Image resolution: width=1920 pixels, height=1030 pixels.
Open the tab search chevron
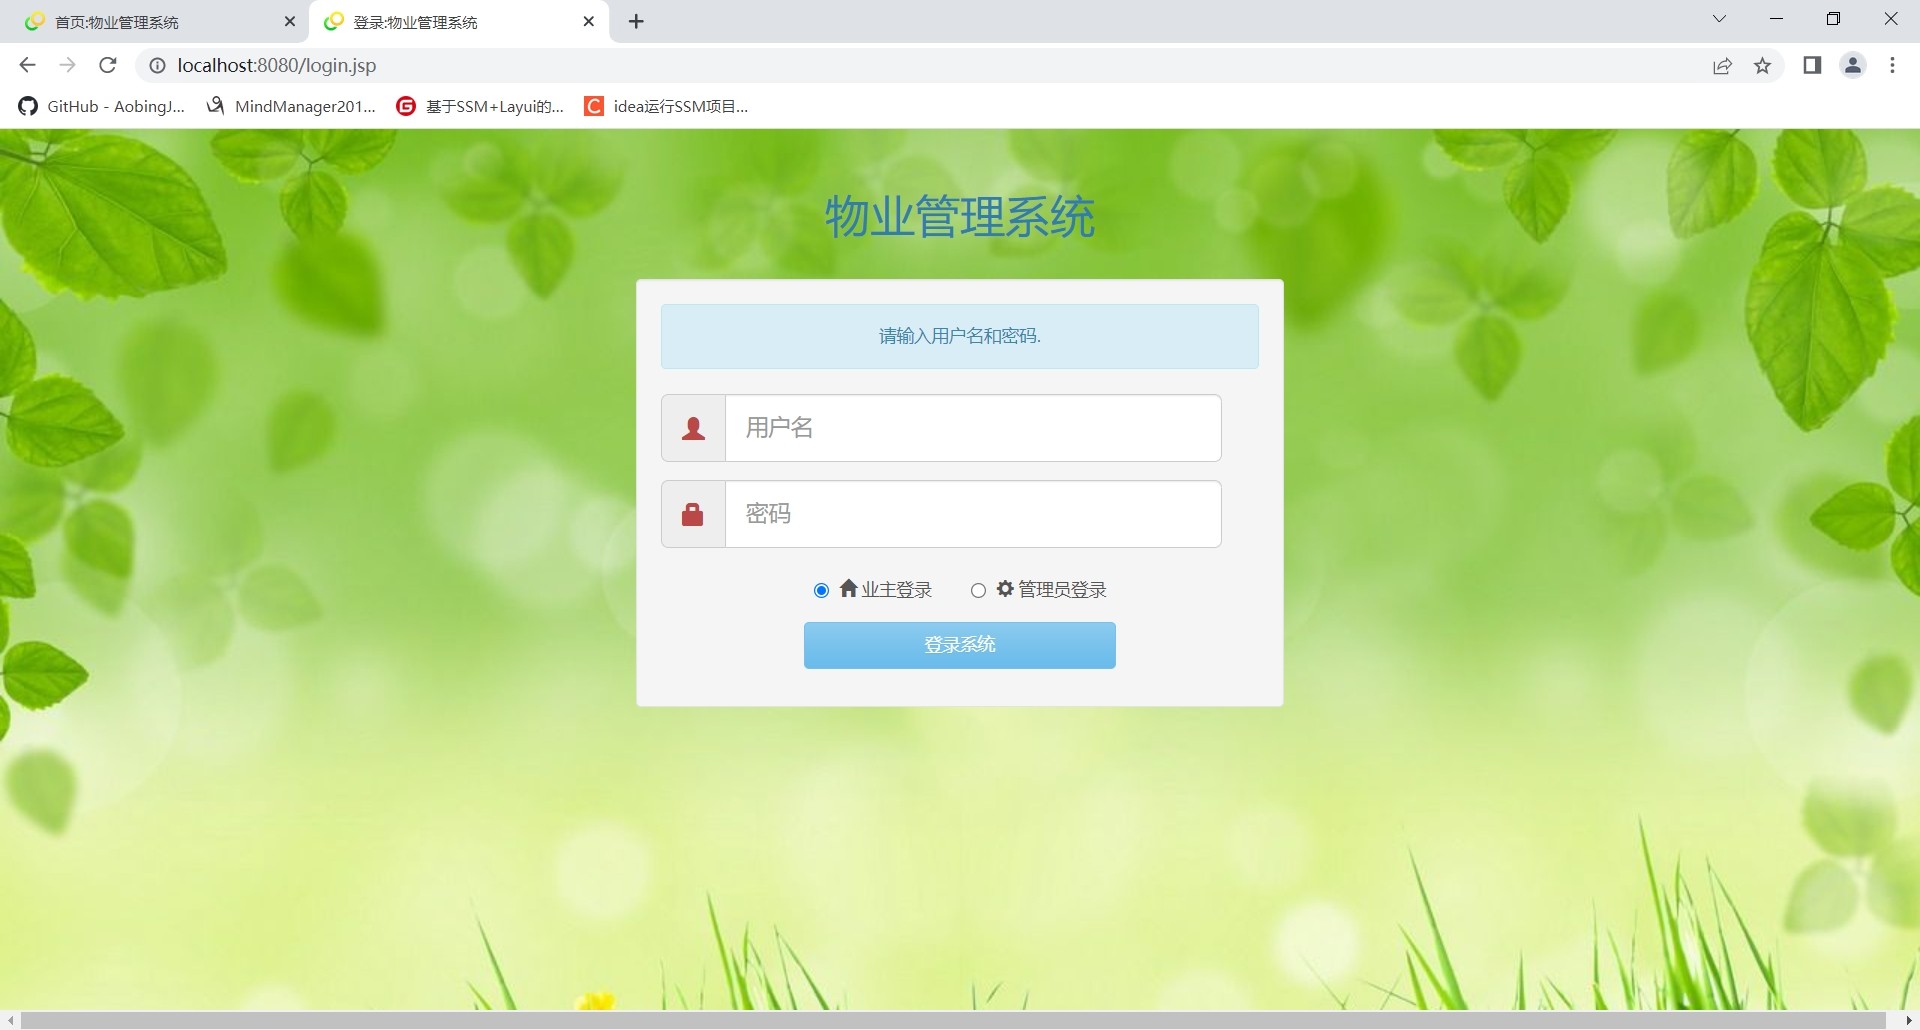click(1719, 19)
